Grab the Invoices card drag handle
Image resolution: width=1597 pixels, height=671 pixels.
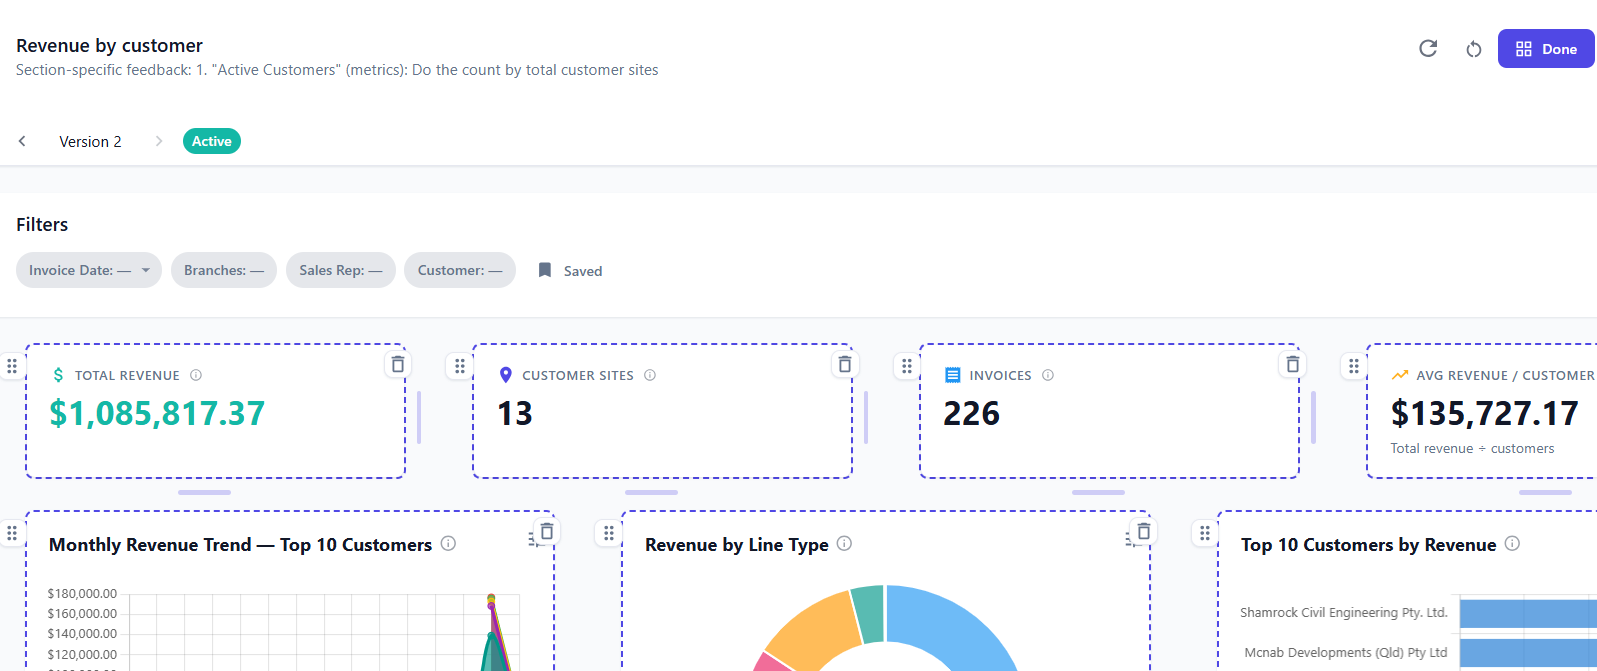[907, 366]
